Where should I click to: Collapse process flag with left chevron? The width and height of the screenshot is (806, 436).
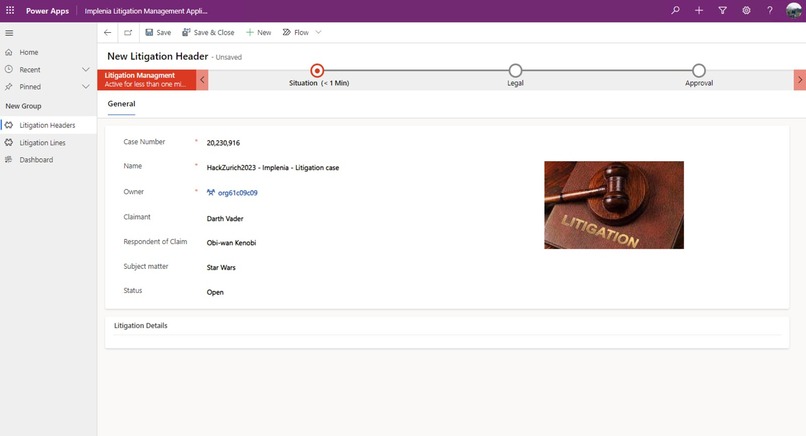(x=202, y=80)
